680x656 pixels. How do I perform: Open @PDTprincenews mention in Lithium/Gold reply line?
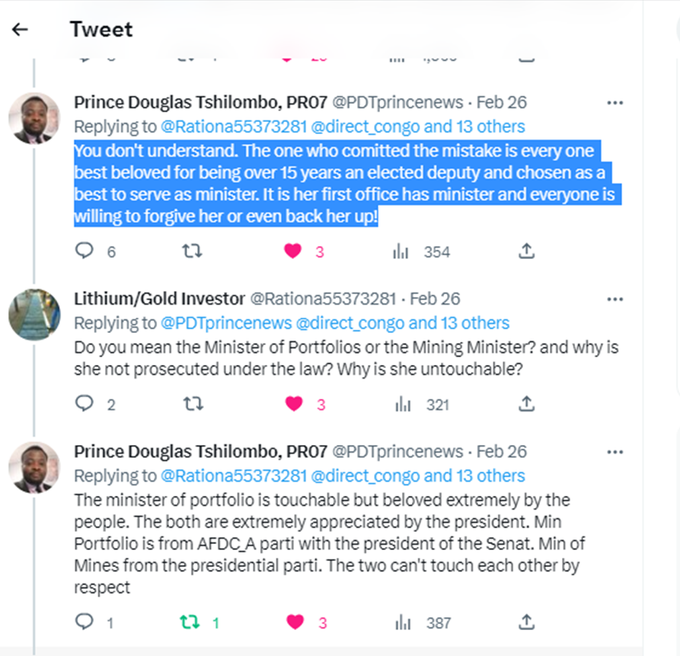point(226,323)
